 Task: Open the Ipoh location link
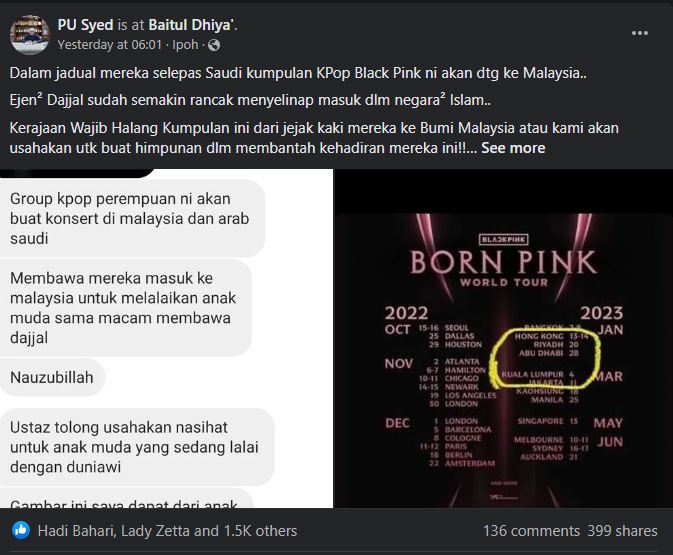185,45
